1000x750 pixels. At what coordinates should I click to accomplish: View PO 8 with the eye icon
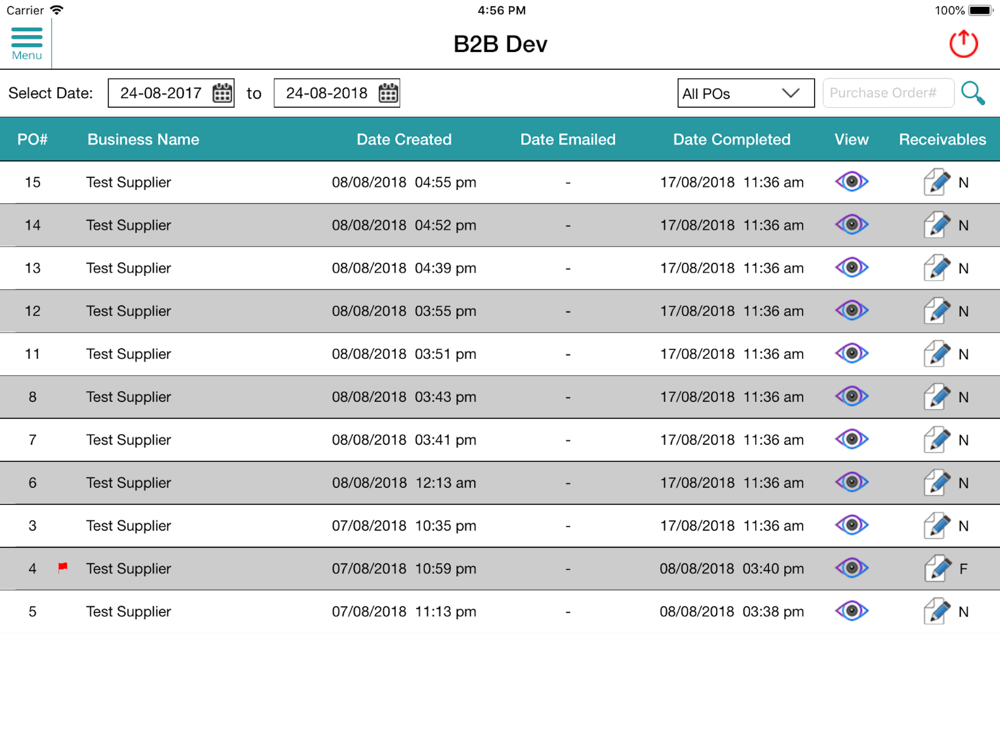[851, 396]
